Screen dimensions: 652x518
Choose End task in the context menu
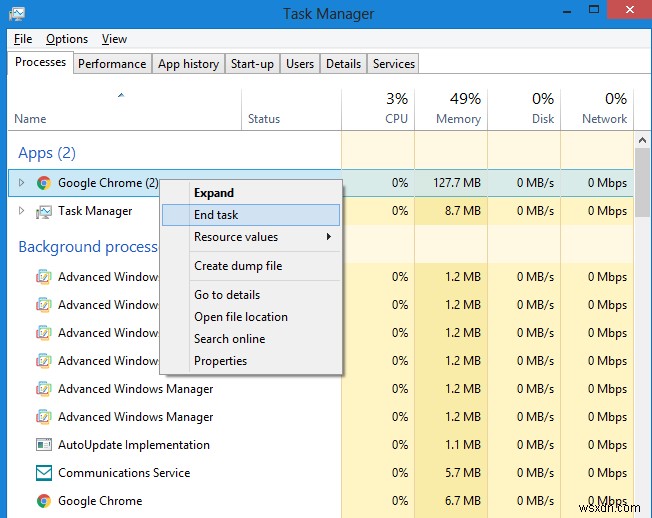point(251,215)
